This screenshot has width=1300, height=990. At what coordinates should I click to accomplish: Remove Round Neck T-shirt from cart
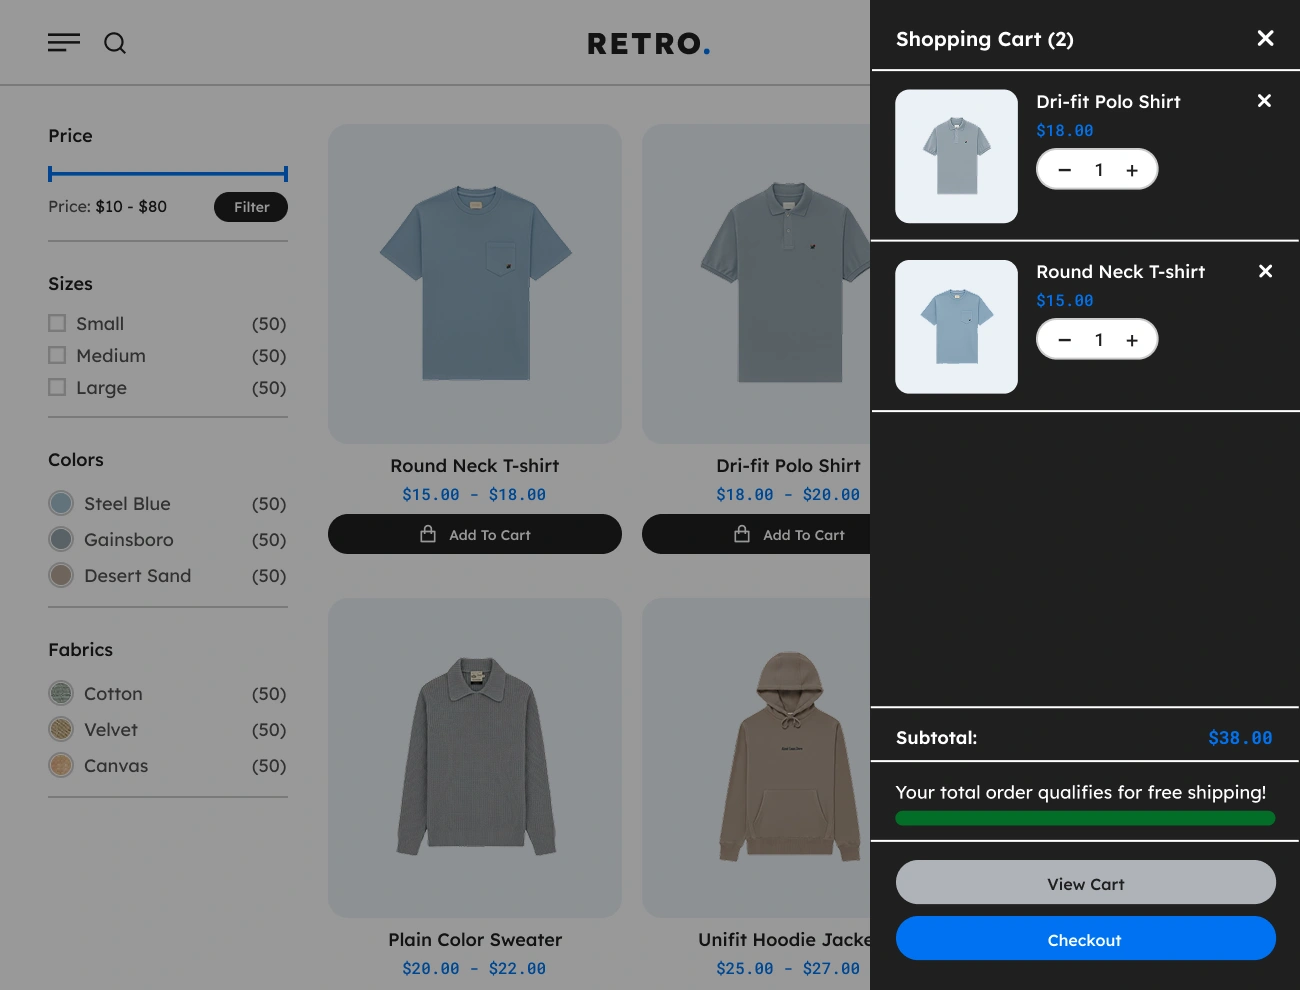[x=1265, y=271]
